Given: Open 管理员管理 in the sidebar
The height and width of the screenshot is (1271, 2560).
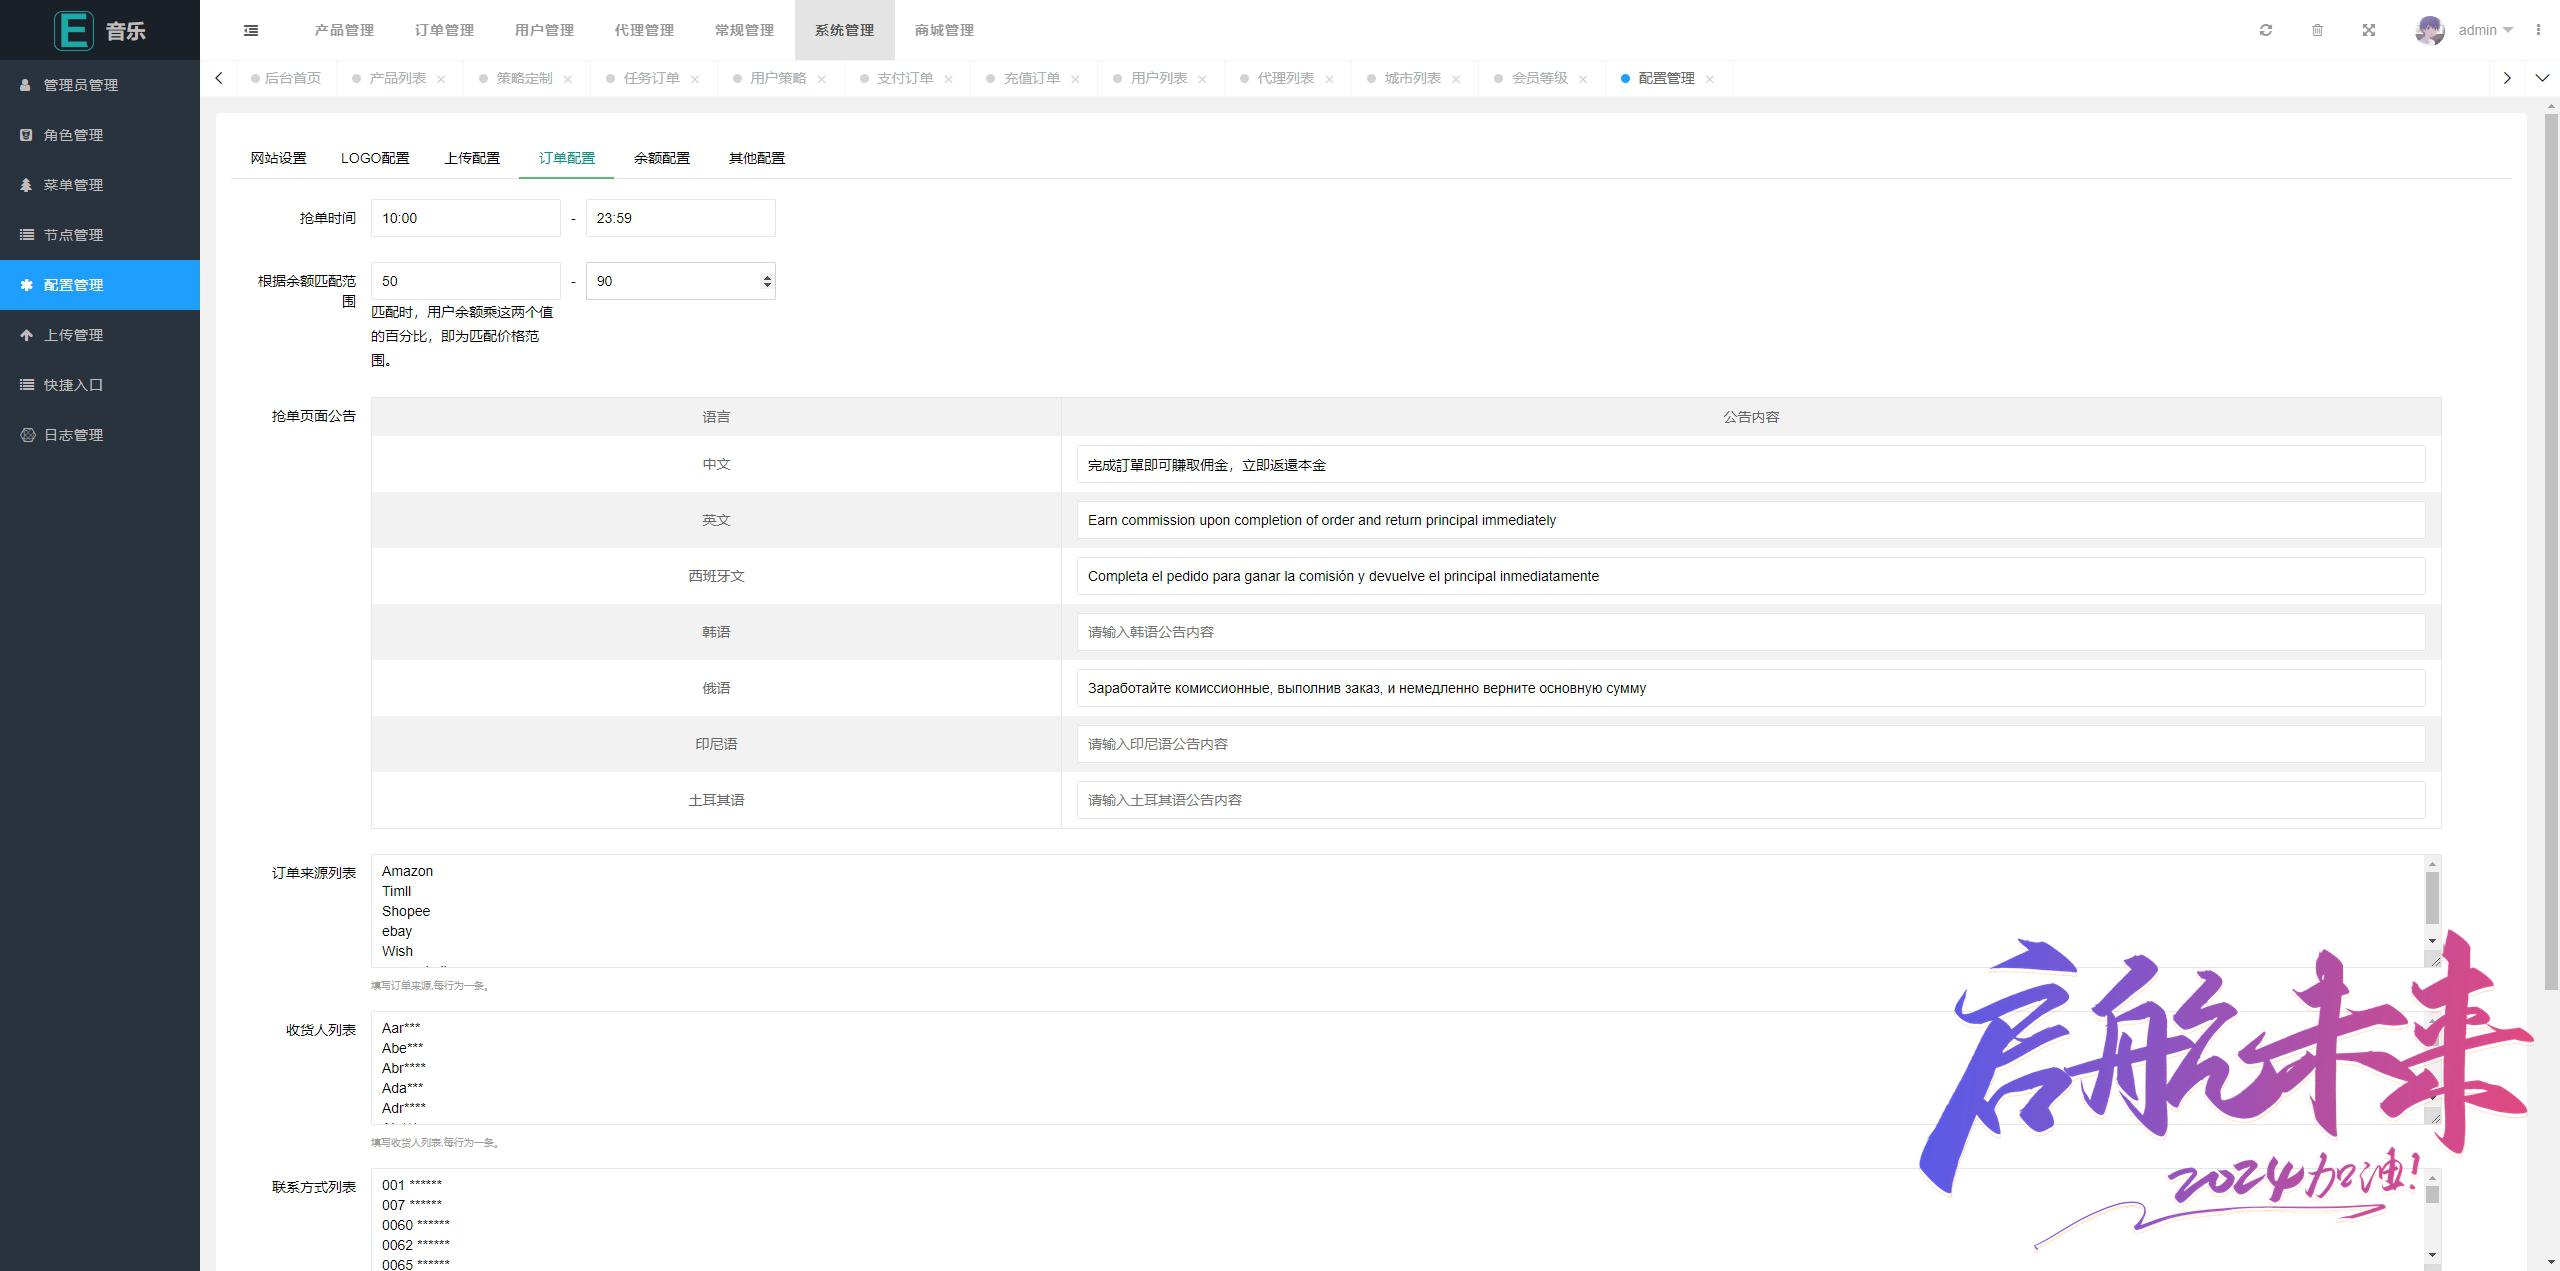Looking at the screenshot, I should [100, 85].
